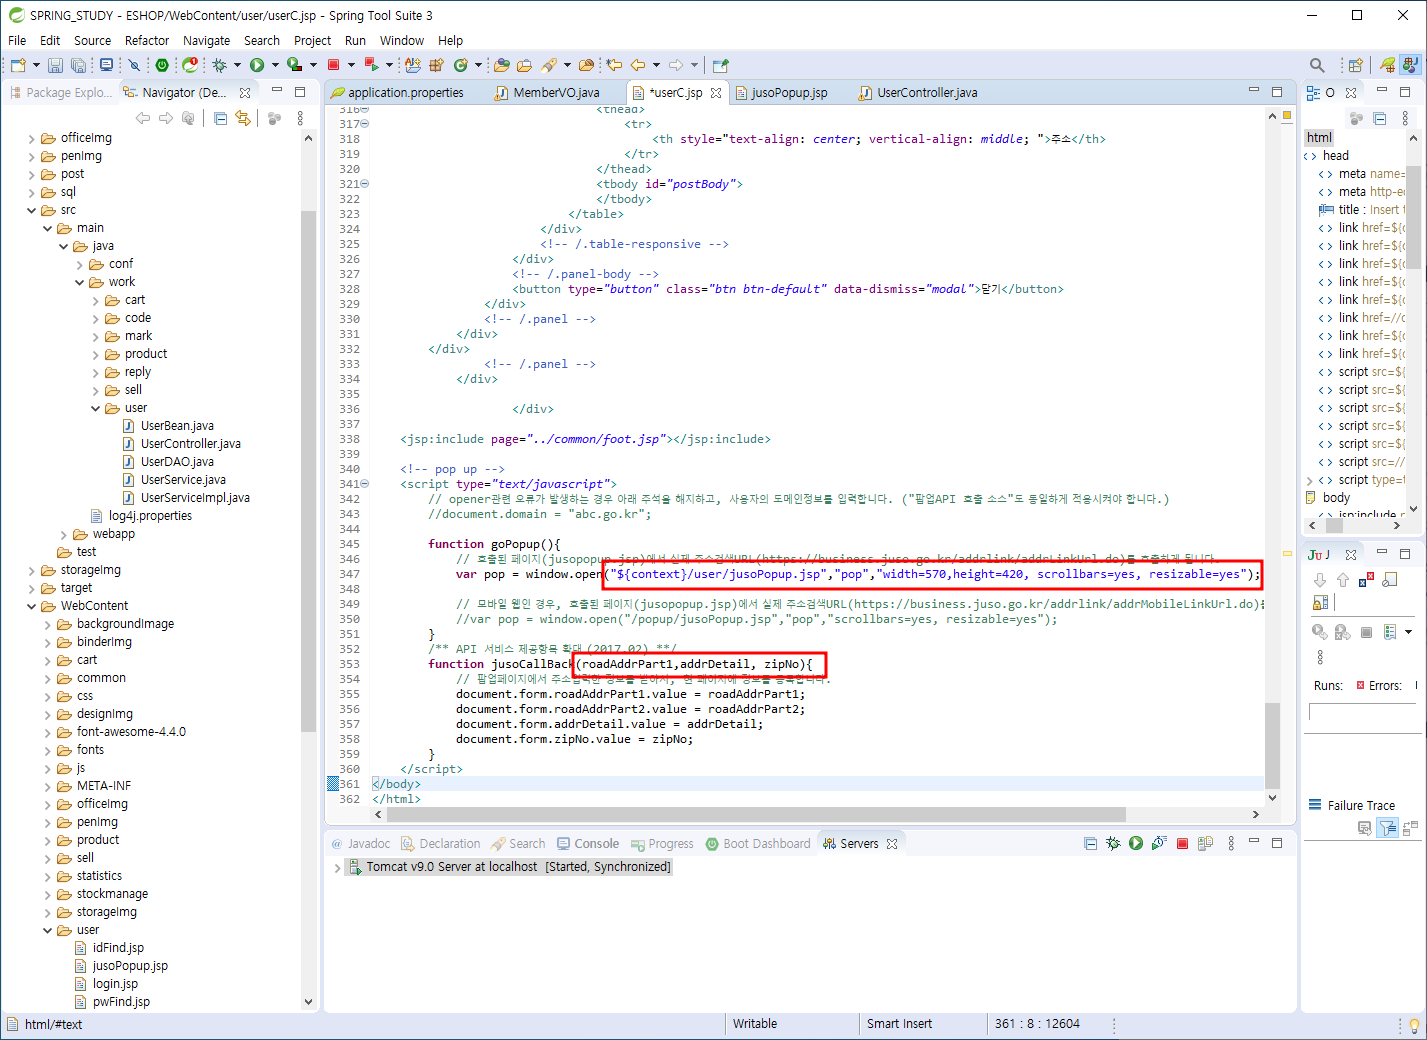Screen dimensions: 1427x1040
Task: Open the toolbar Search magnifier icon
Action: click(x=1317, y=65)
